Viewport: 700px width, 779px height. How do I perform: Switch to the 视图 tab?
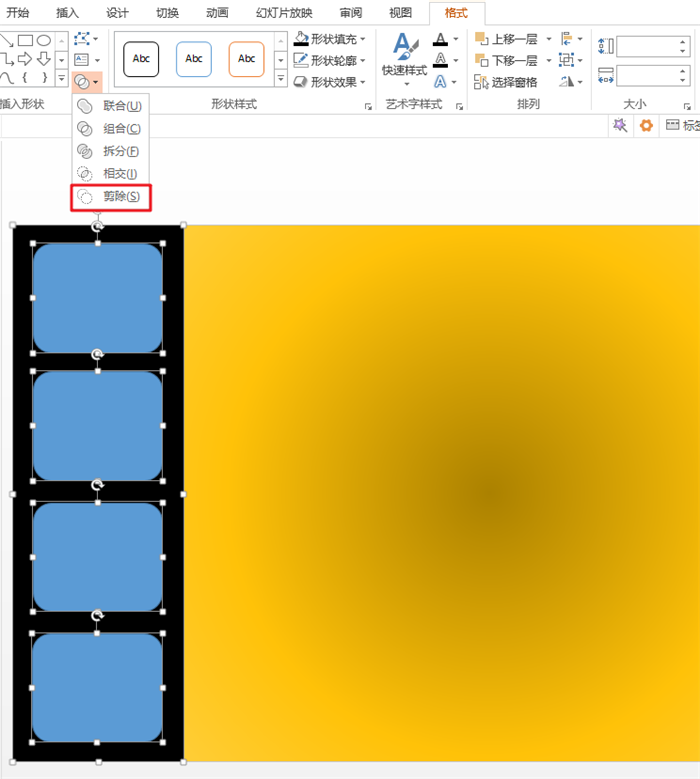tap(400, 12)
